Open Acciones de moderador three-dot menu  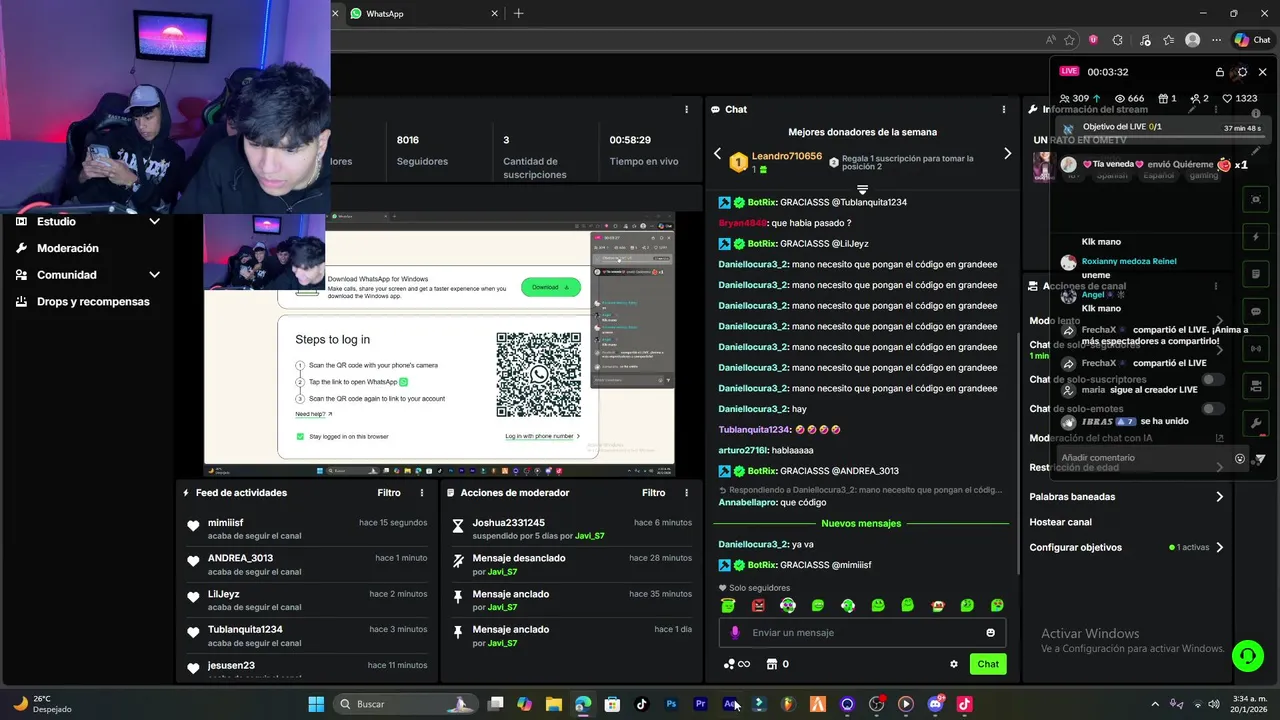[686, 493]
